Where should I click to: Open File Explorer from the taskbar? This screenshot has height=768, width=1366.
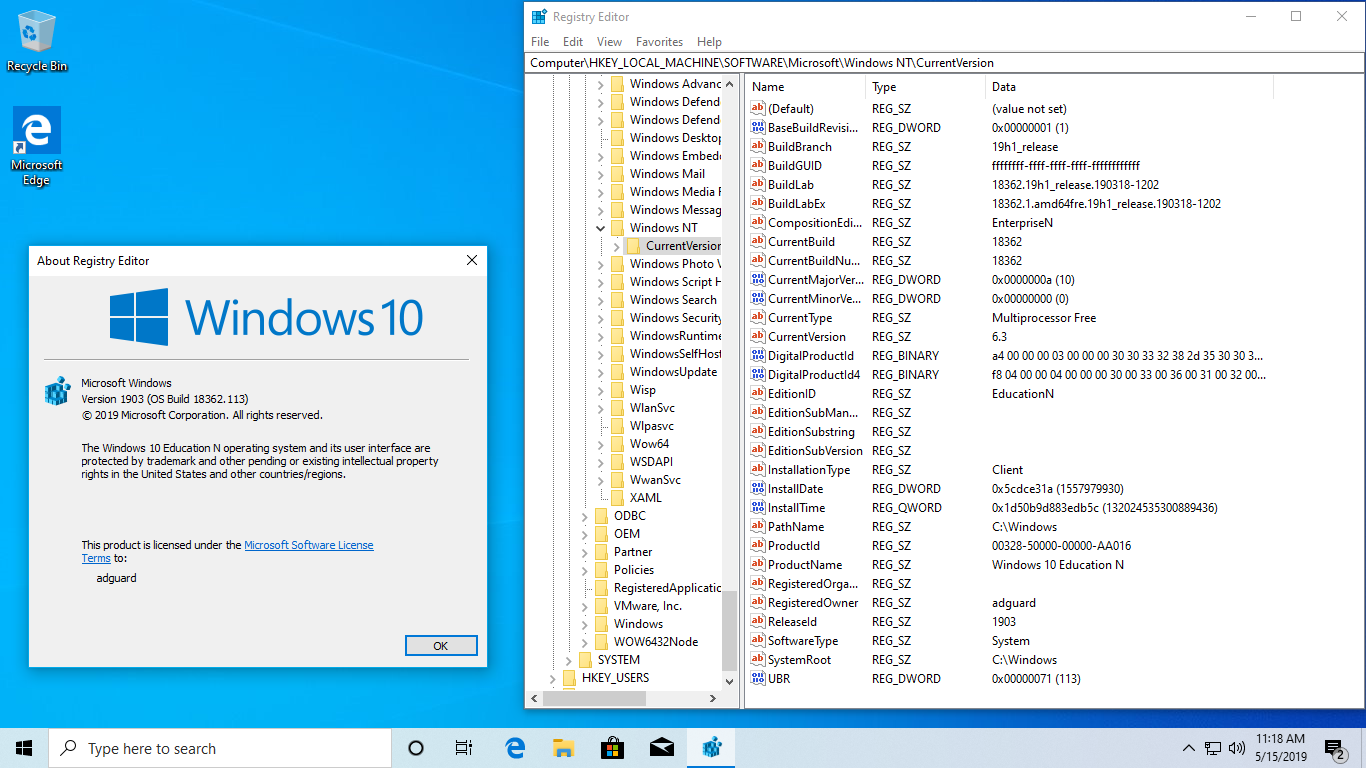pos(564,748)
